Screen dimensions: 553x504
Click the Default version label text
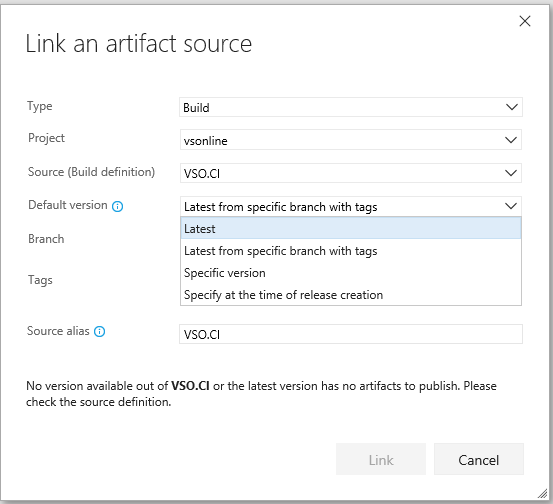click(68, 205)
